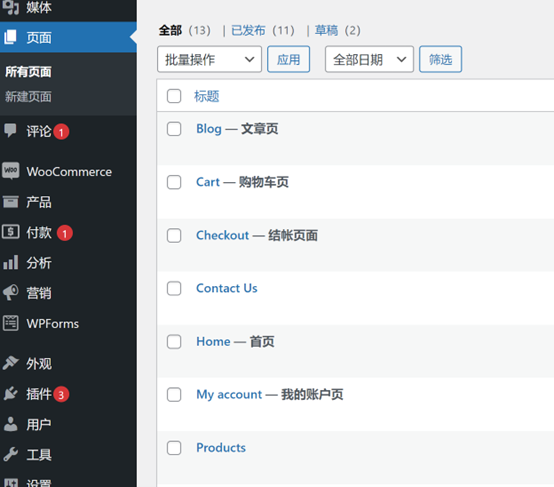Click the red payments count badge
554x487 pixels.
[x=65, y=233]
